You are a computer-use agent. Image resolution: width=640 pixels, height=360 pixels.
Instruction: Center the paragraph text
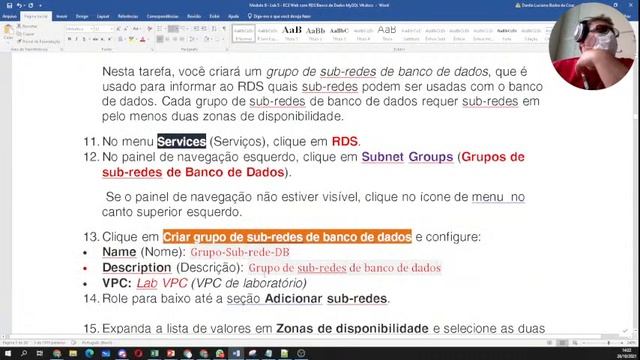[x=167, y=39]
